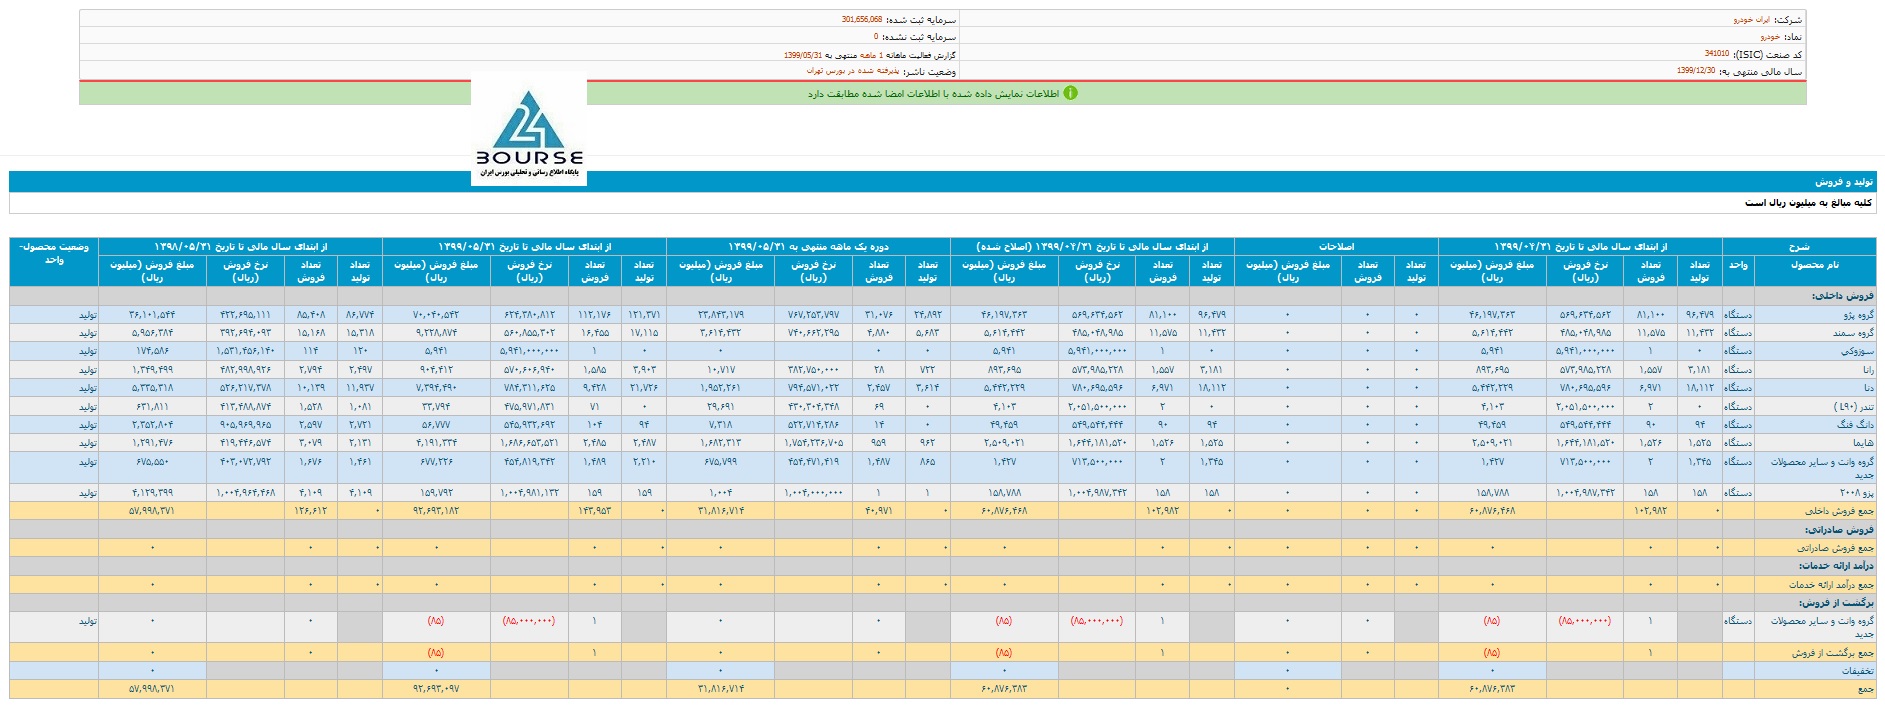The height and width of the screenshot is (711, 1885).
Task: Click the "دنا" product row name
Action: [1869, 388]
